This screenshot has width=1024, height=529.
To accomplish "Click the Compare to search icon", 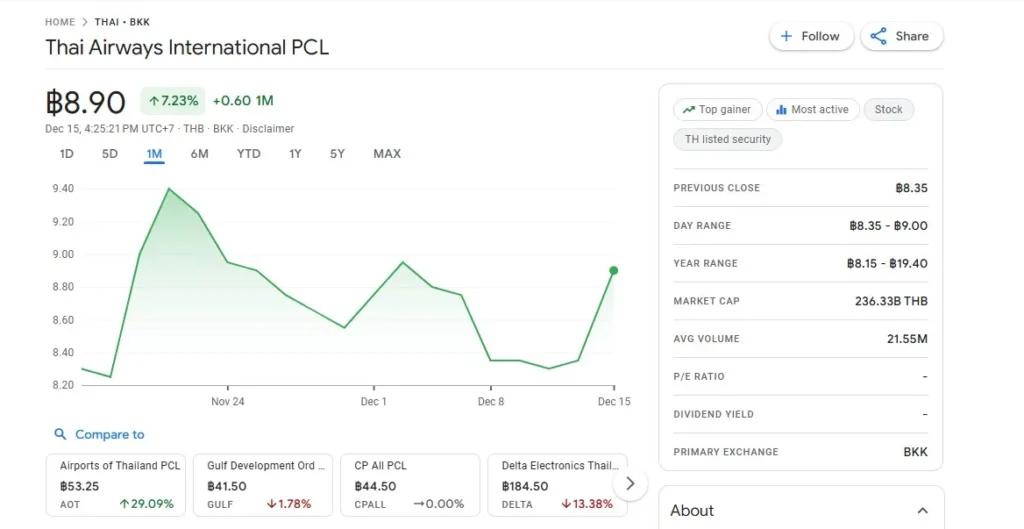I will point(61,434).
